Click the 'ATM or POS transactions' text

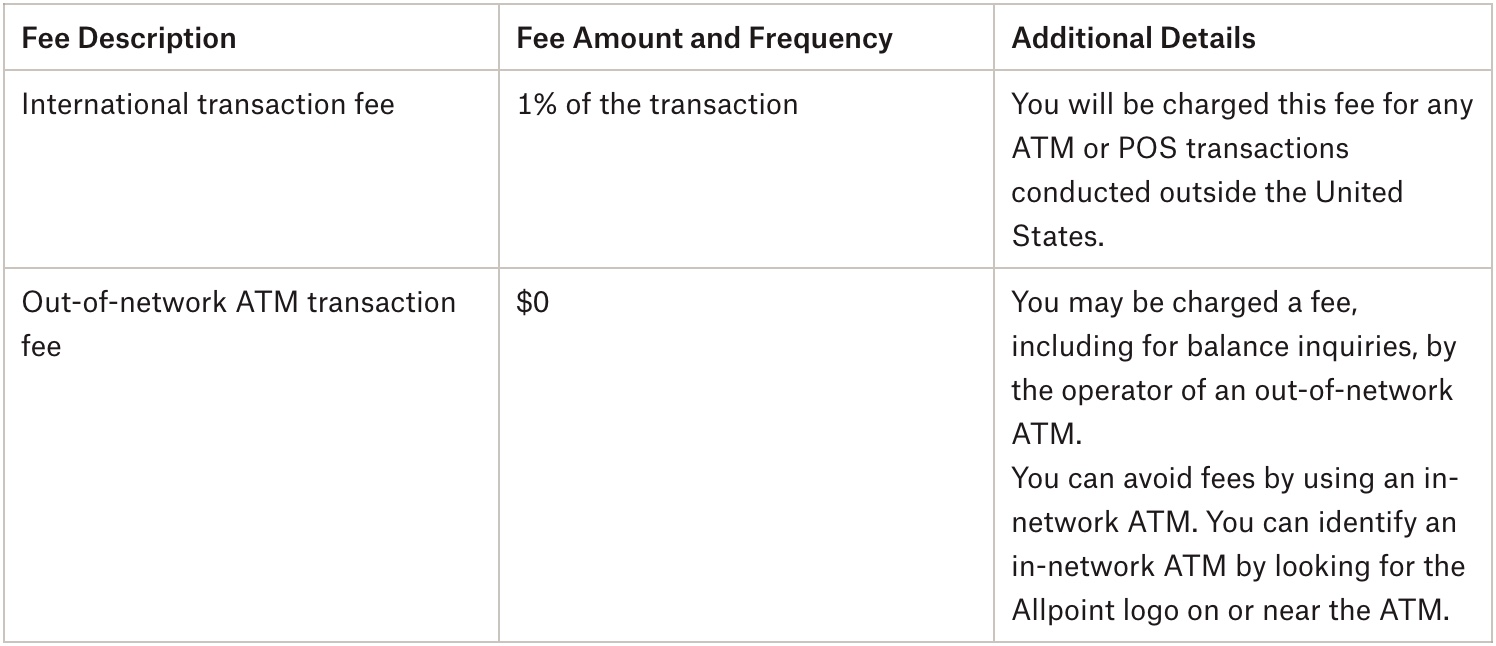pyautogui.click(x=1180, y=148)
